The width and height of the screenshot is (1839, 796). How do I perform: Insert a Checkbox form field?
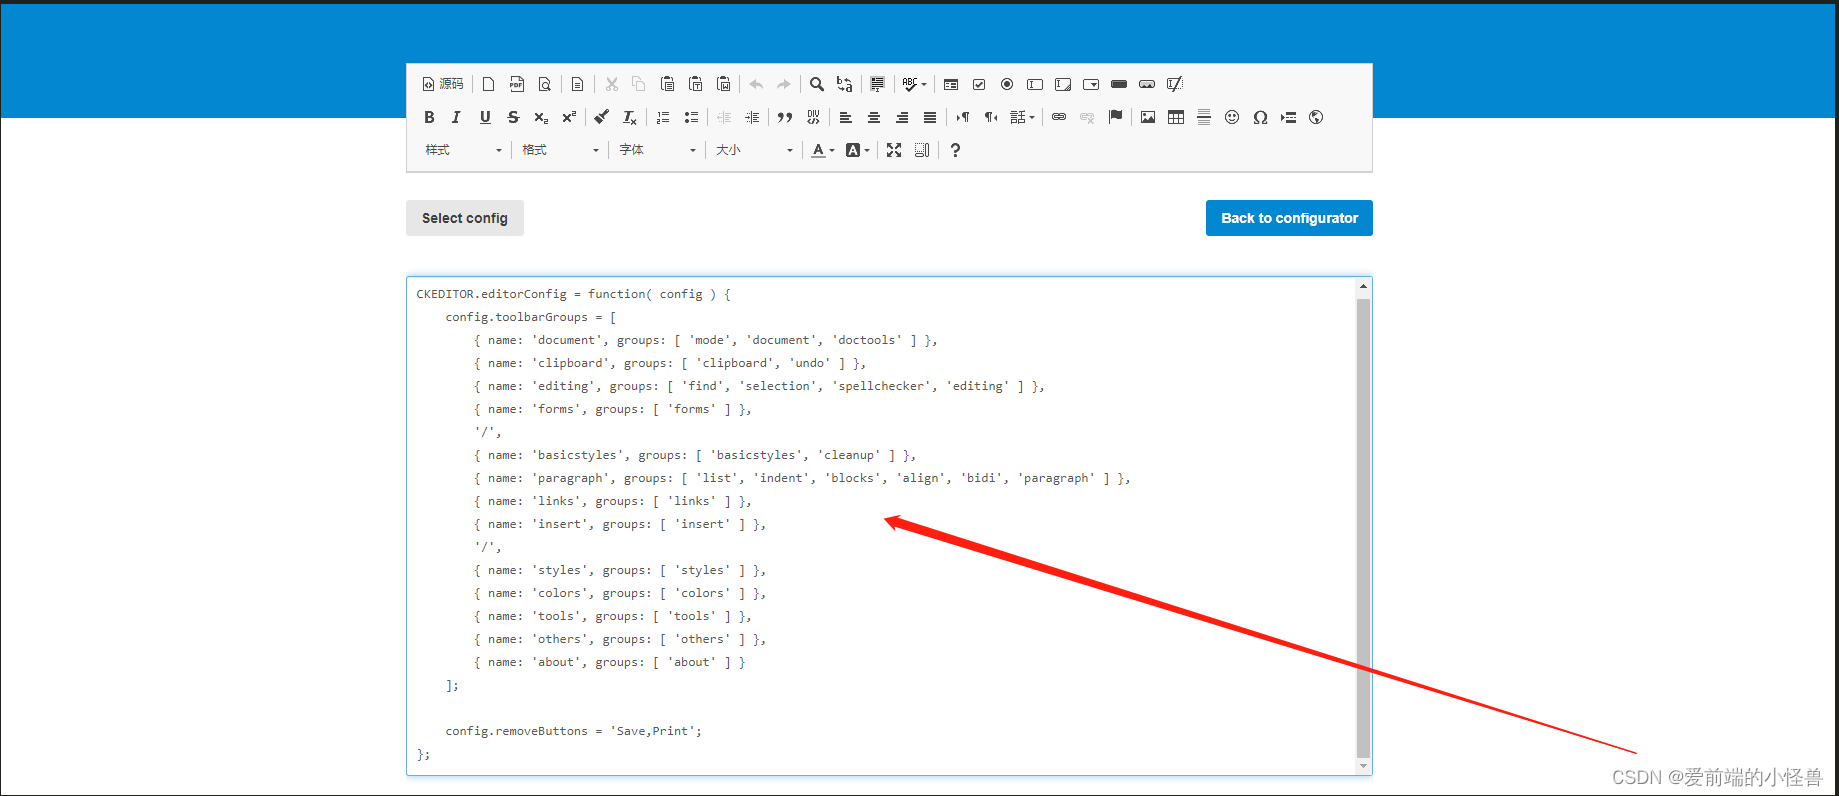click(979, 84)
